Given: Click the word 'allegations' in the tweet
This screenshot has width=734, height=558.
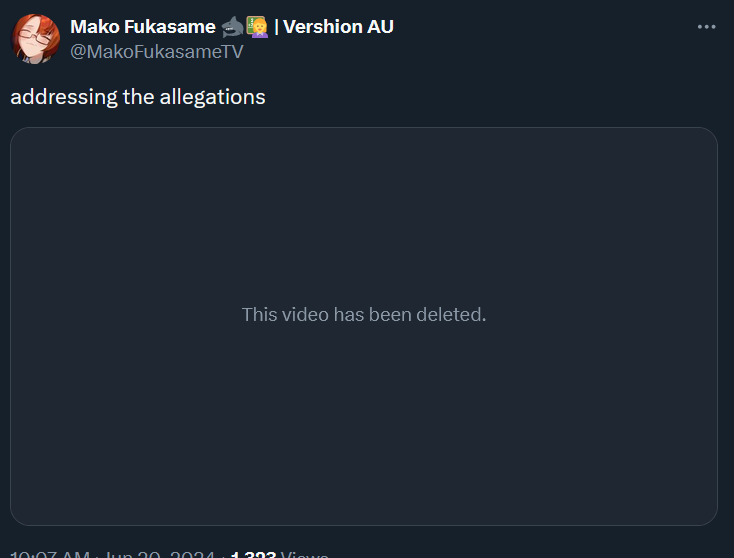Looking at the screenshot, I should coord(213,97).
